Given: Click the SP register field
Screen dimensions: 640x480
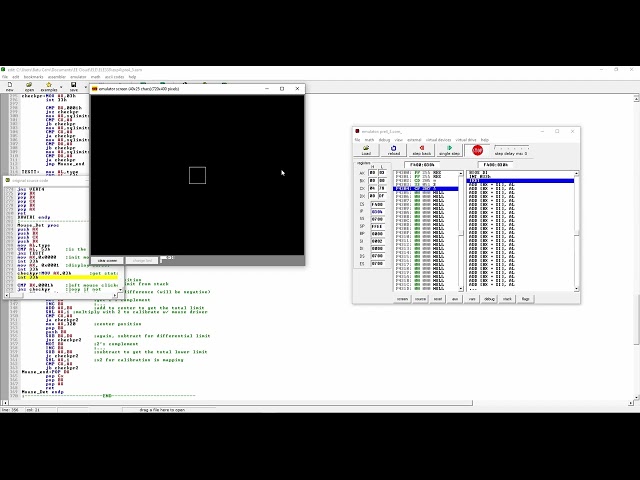Looking at the screenshot, I should tap(377, 227).
